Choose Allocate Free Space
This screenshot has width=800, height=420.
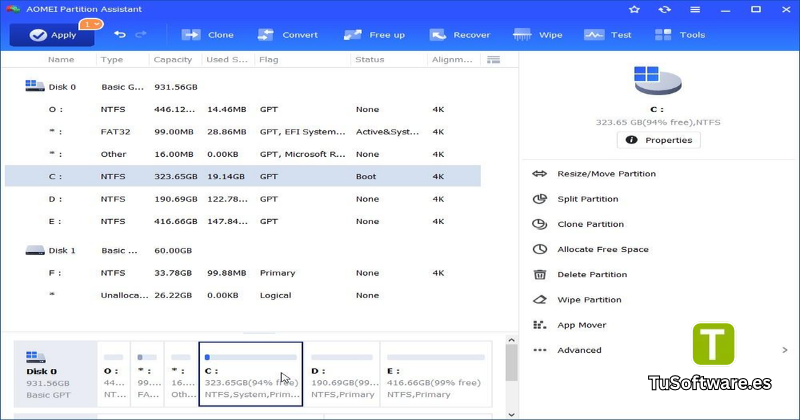point(591,249)
